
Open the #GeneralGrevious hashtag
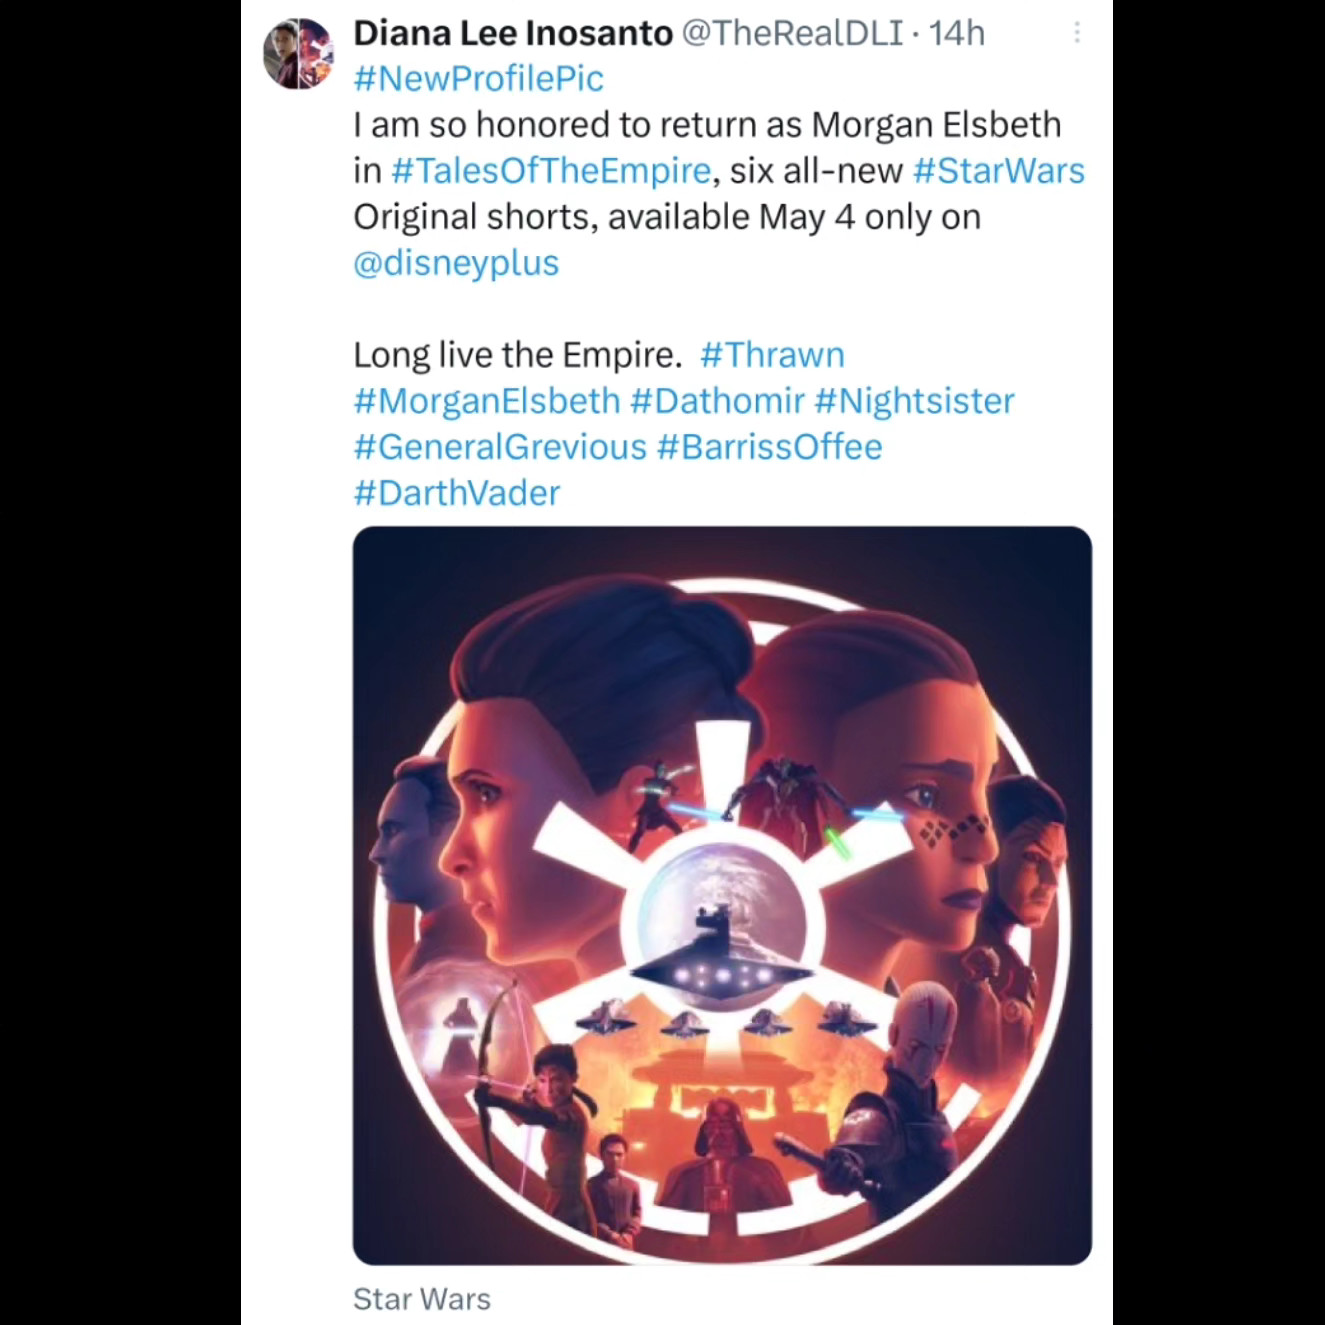tap(500, 447)
